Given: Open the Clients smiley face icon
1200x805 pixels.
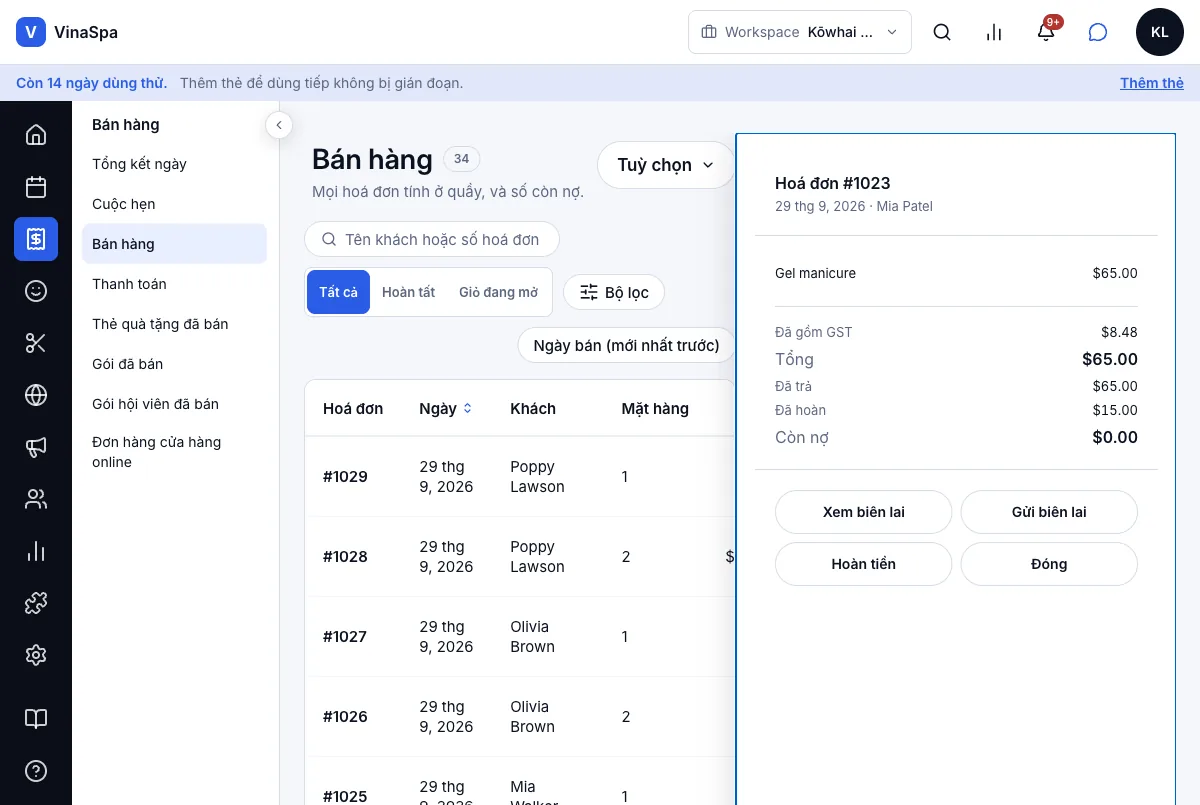Looking at the screenshot, I should click(36, 291).
